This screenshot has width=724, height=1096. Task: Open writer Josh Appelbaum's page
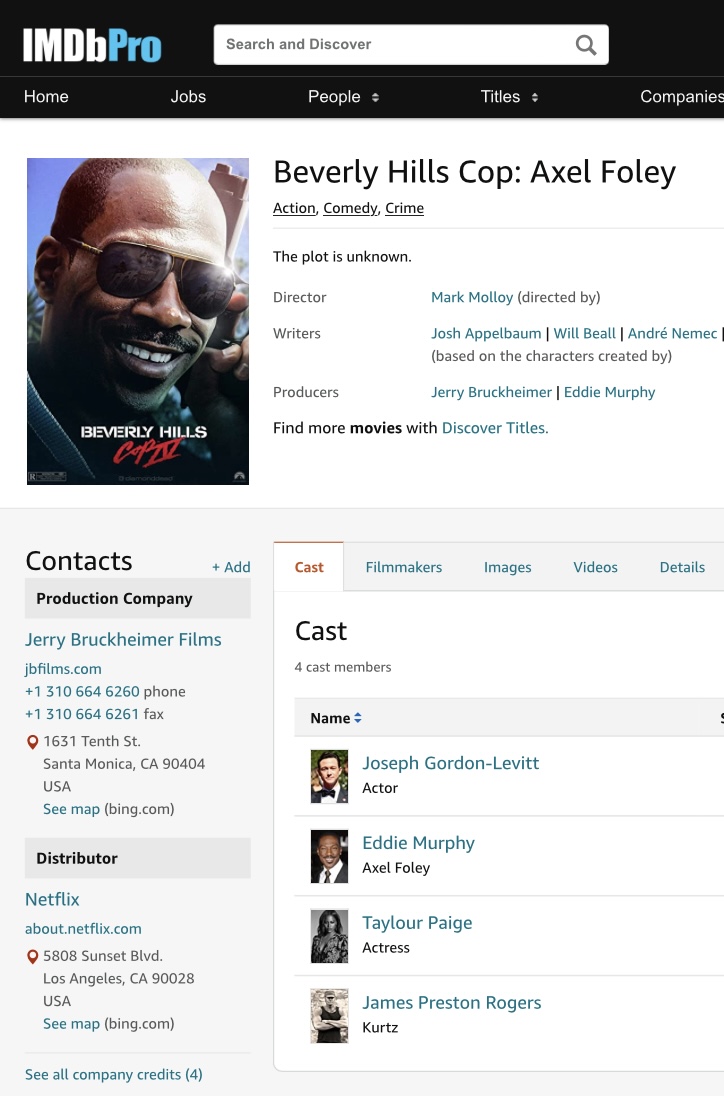pos(486,333)
